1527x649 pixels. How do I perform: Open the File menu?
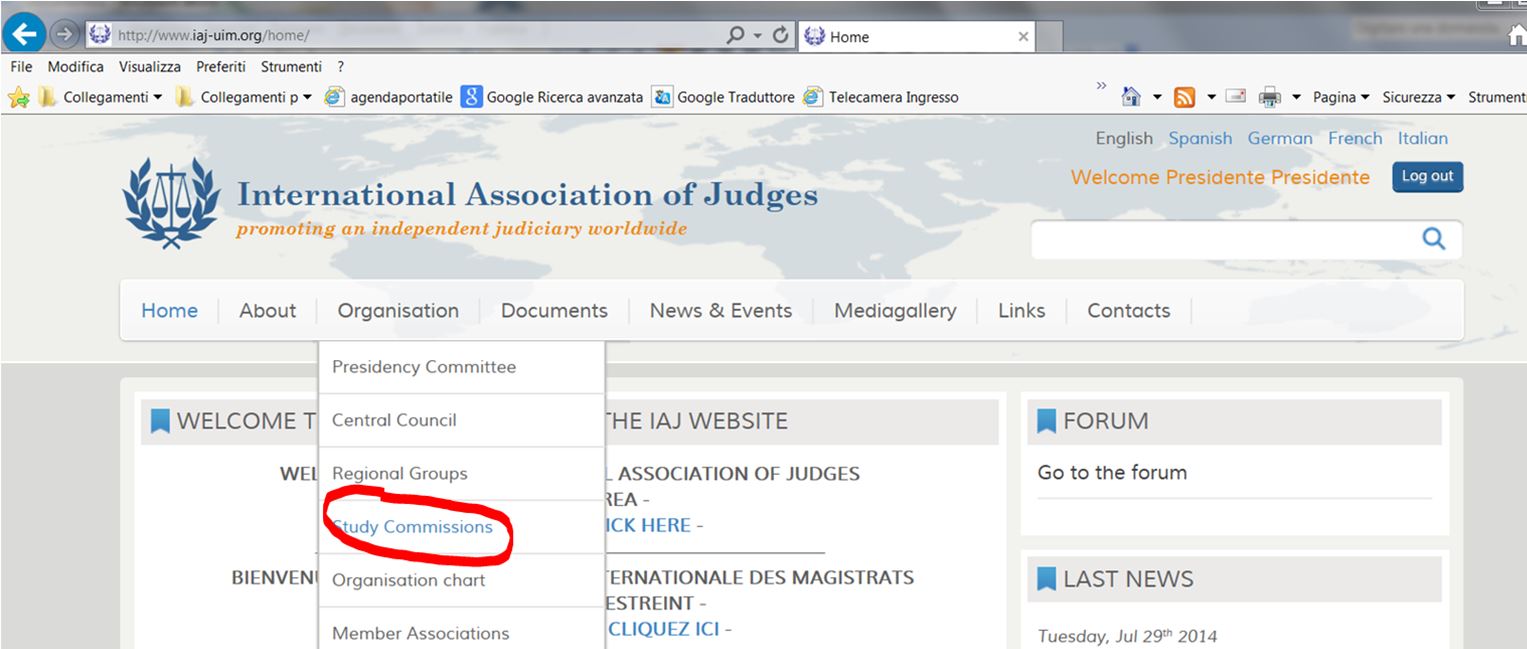point(21,67)
